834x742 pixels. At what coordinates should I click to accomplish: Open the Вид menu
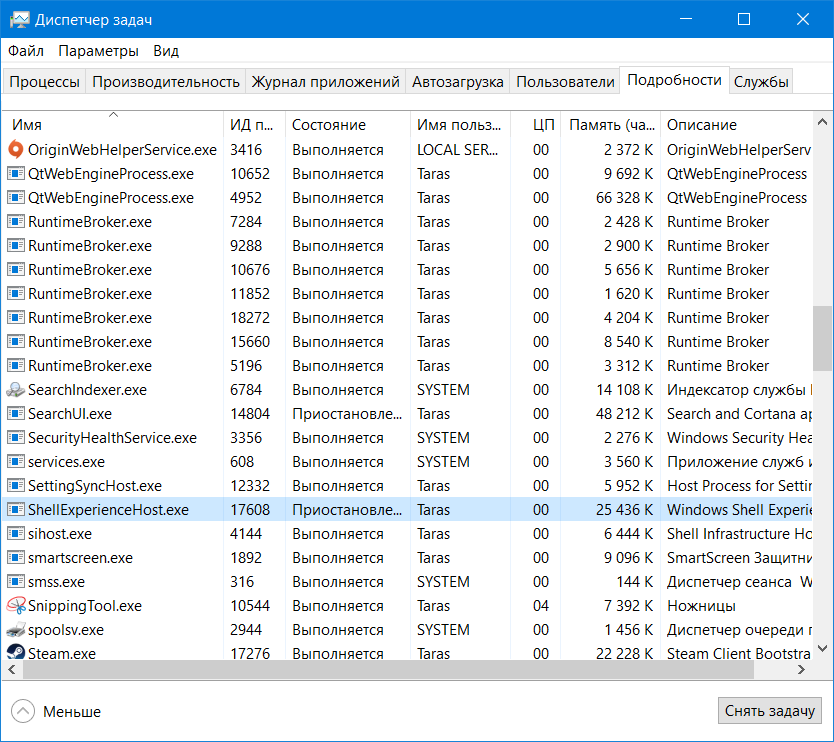click(x=166, y=51)
